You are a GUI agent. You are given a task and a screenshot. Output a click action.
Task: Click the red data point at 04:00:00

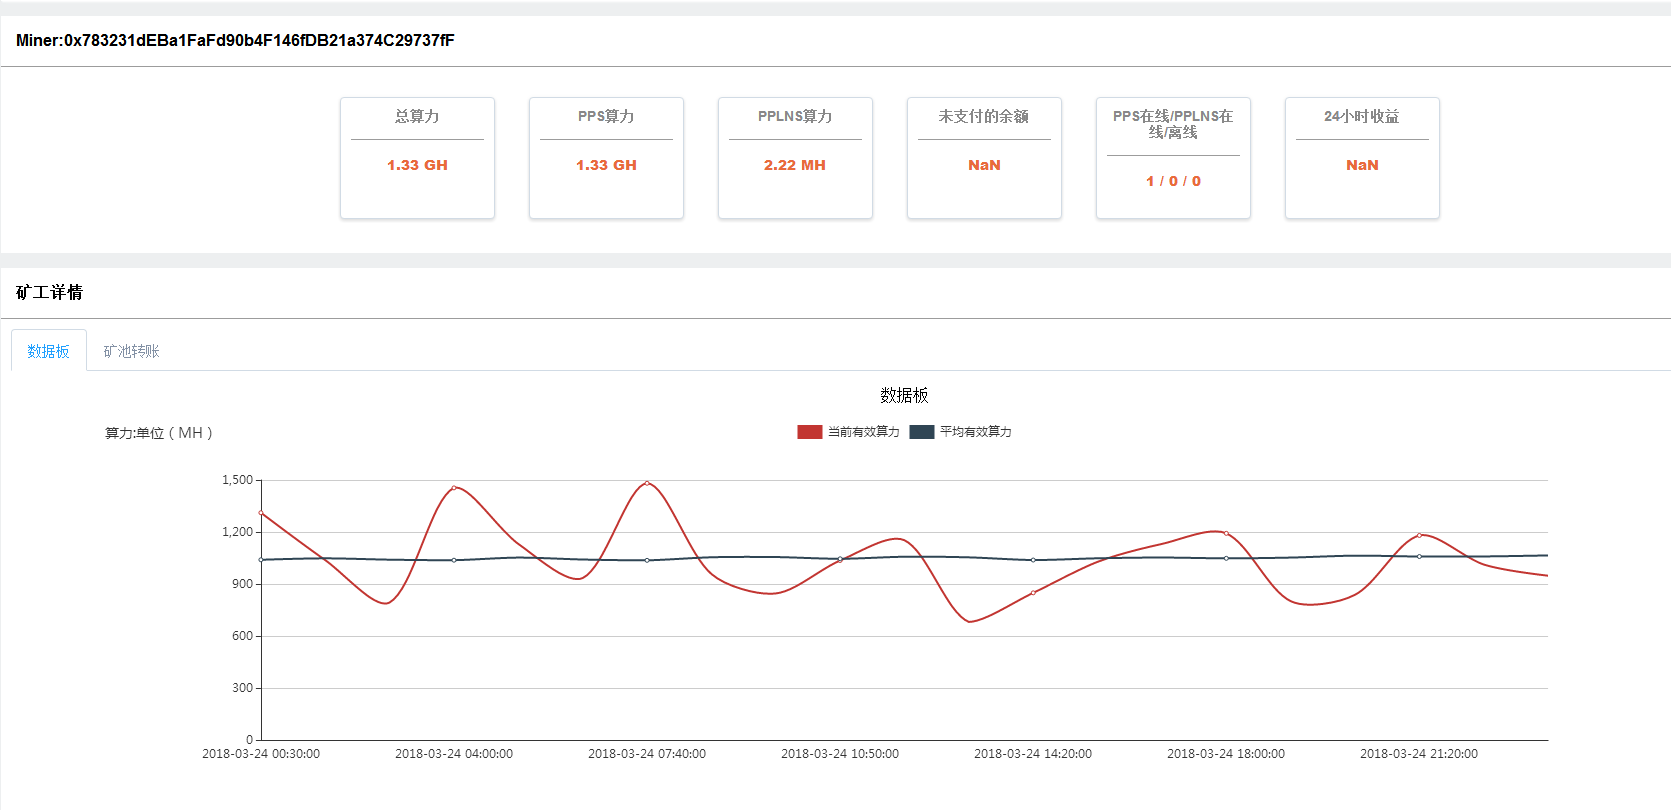point(454,488)
